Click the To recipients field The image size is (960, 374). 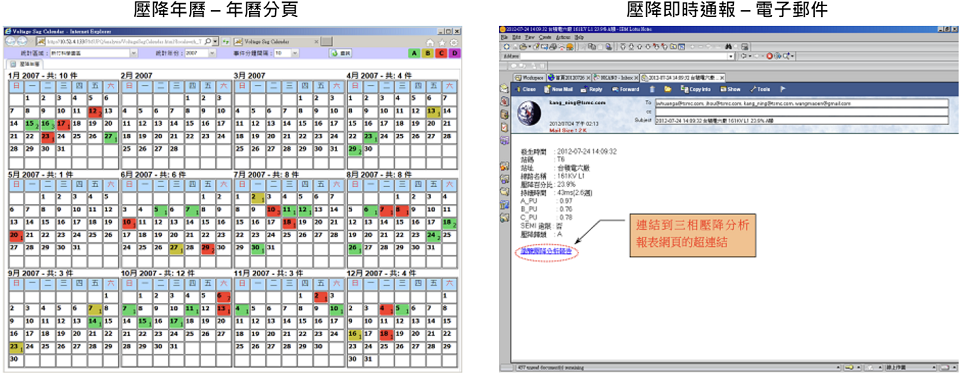click(x=802, y=103)
